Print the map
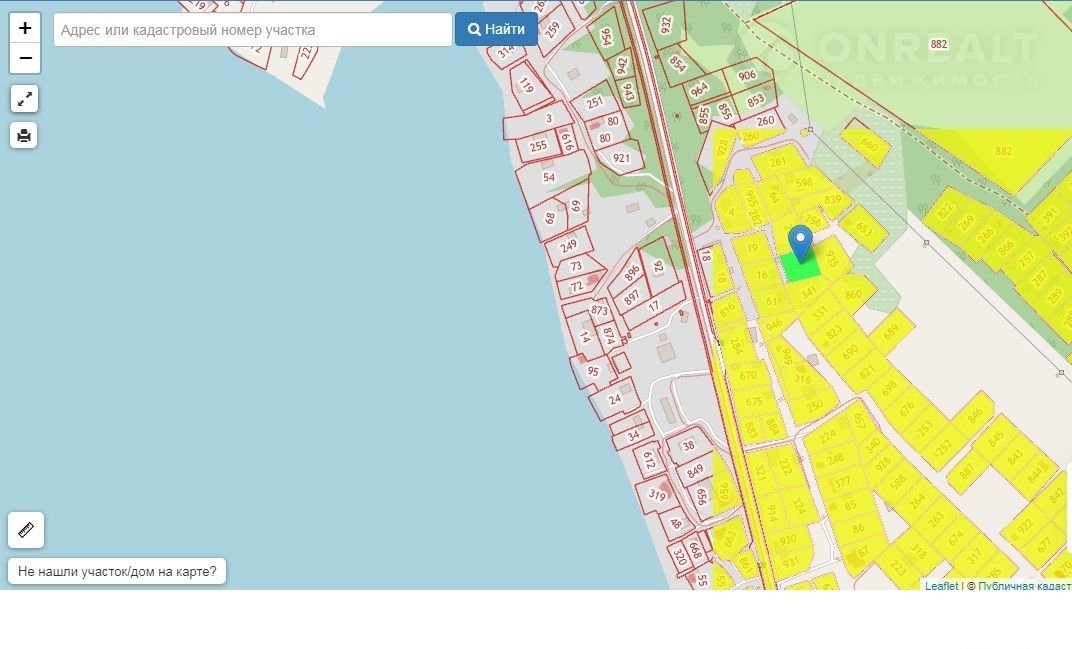This screenshot has height=649, width=1072. tap(24, 135)
